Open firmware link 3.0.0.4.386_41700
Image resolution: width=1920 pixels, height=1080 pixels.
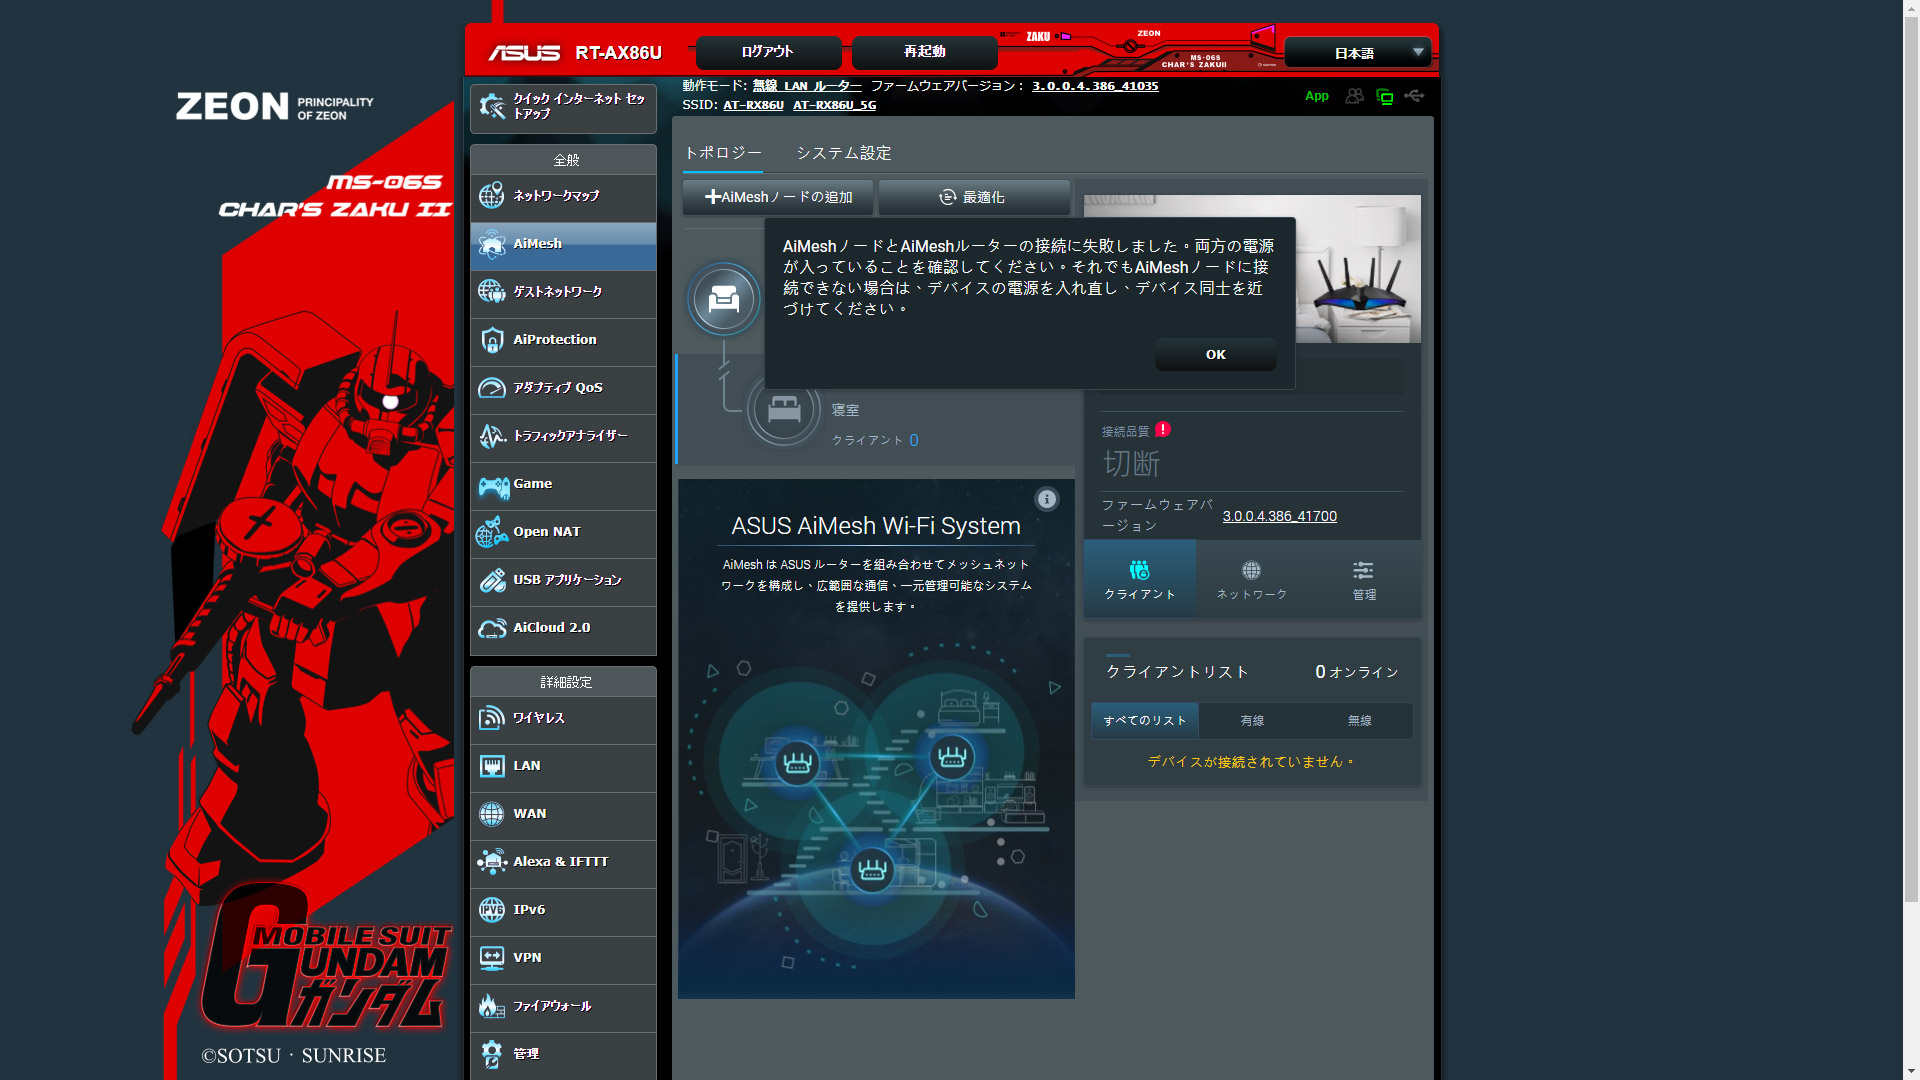pyautogui.click(x=1280, y=516)
